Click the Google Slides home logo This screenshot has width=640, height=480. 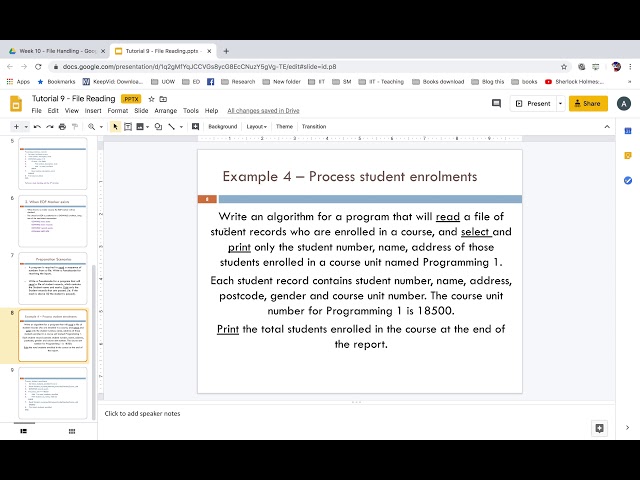[x=16, y=104]
